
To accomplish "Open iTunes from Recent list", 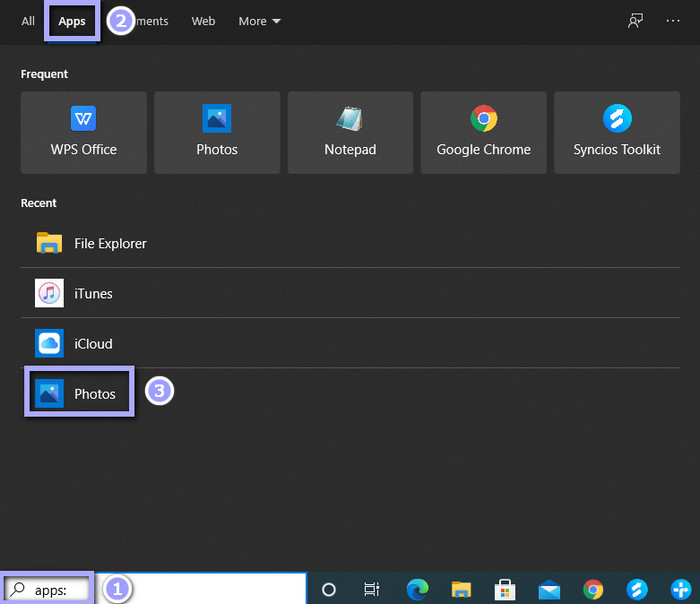I will tap(350, 293).
